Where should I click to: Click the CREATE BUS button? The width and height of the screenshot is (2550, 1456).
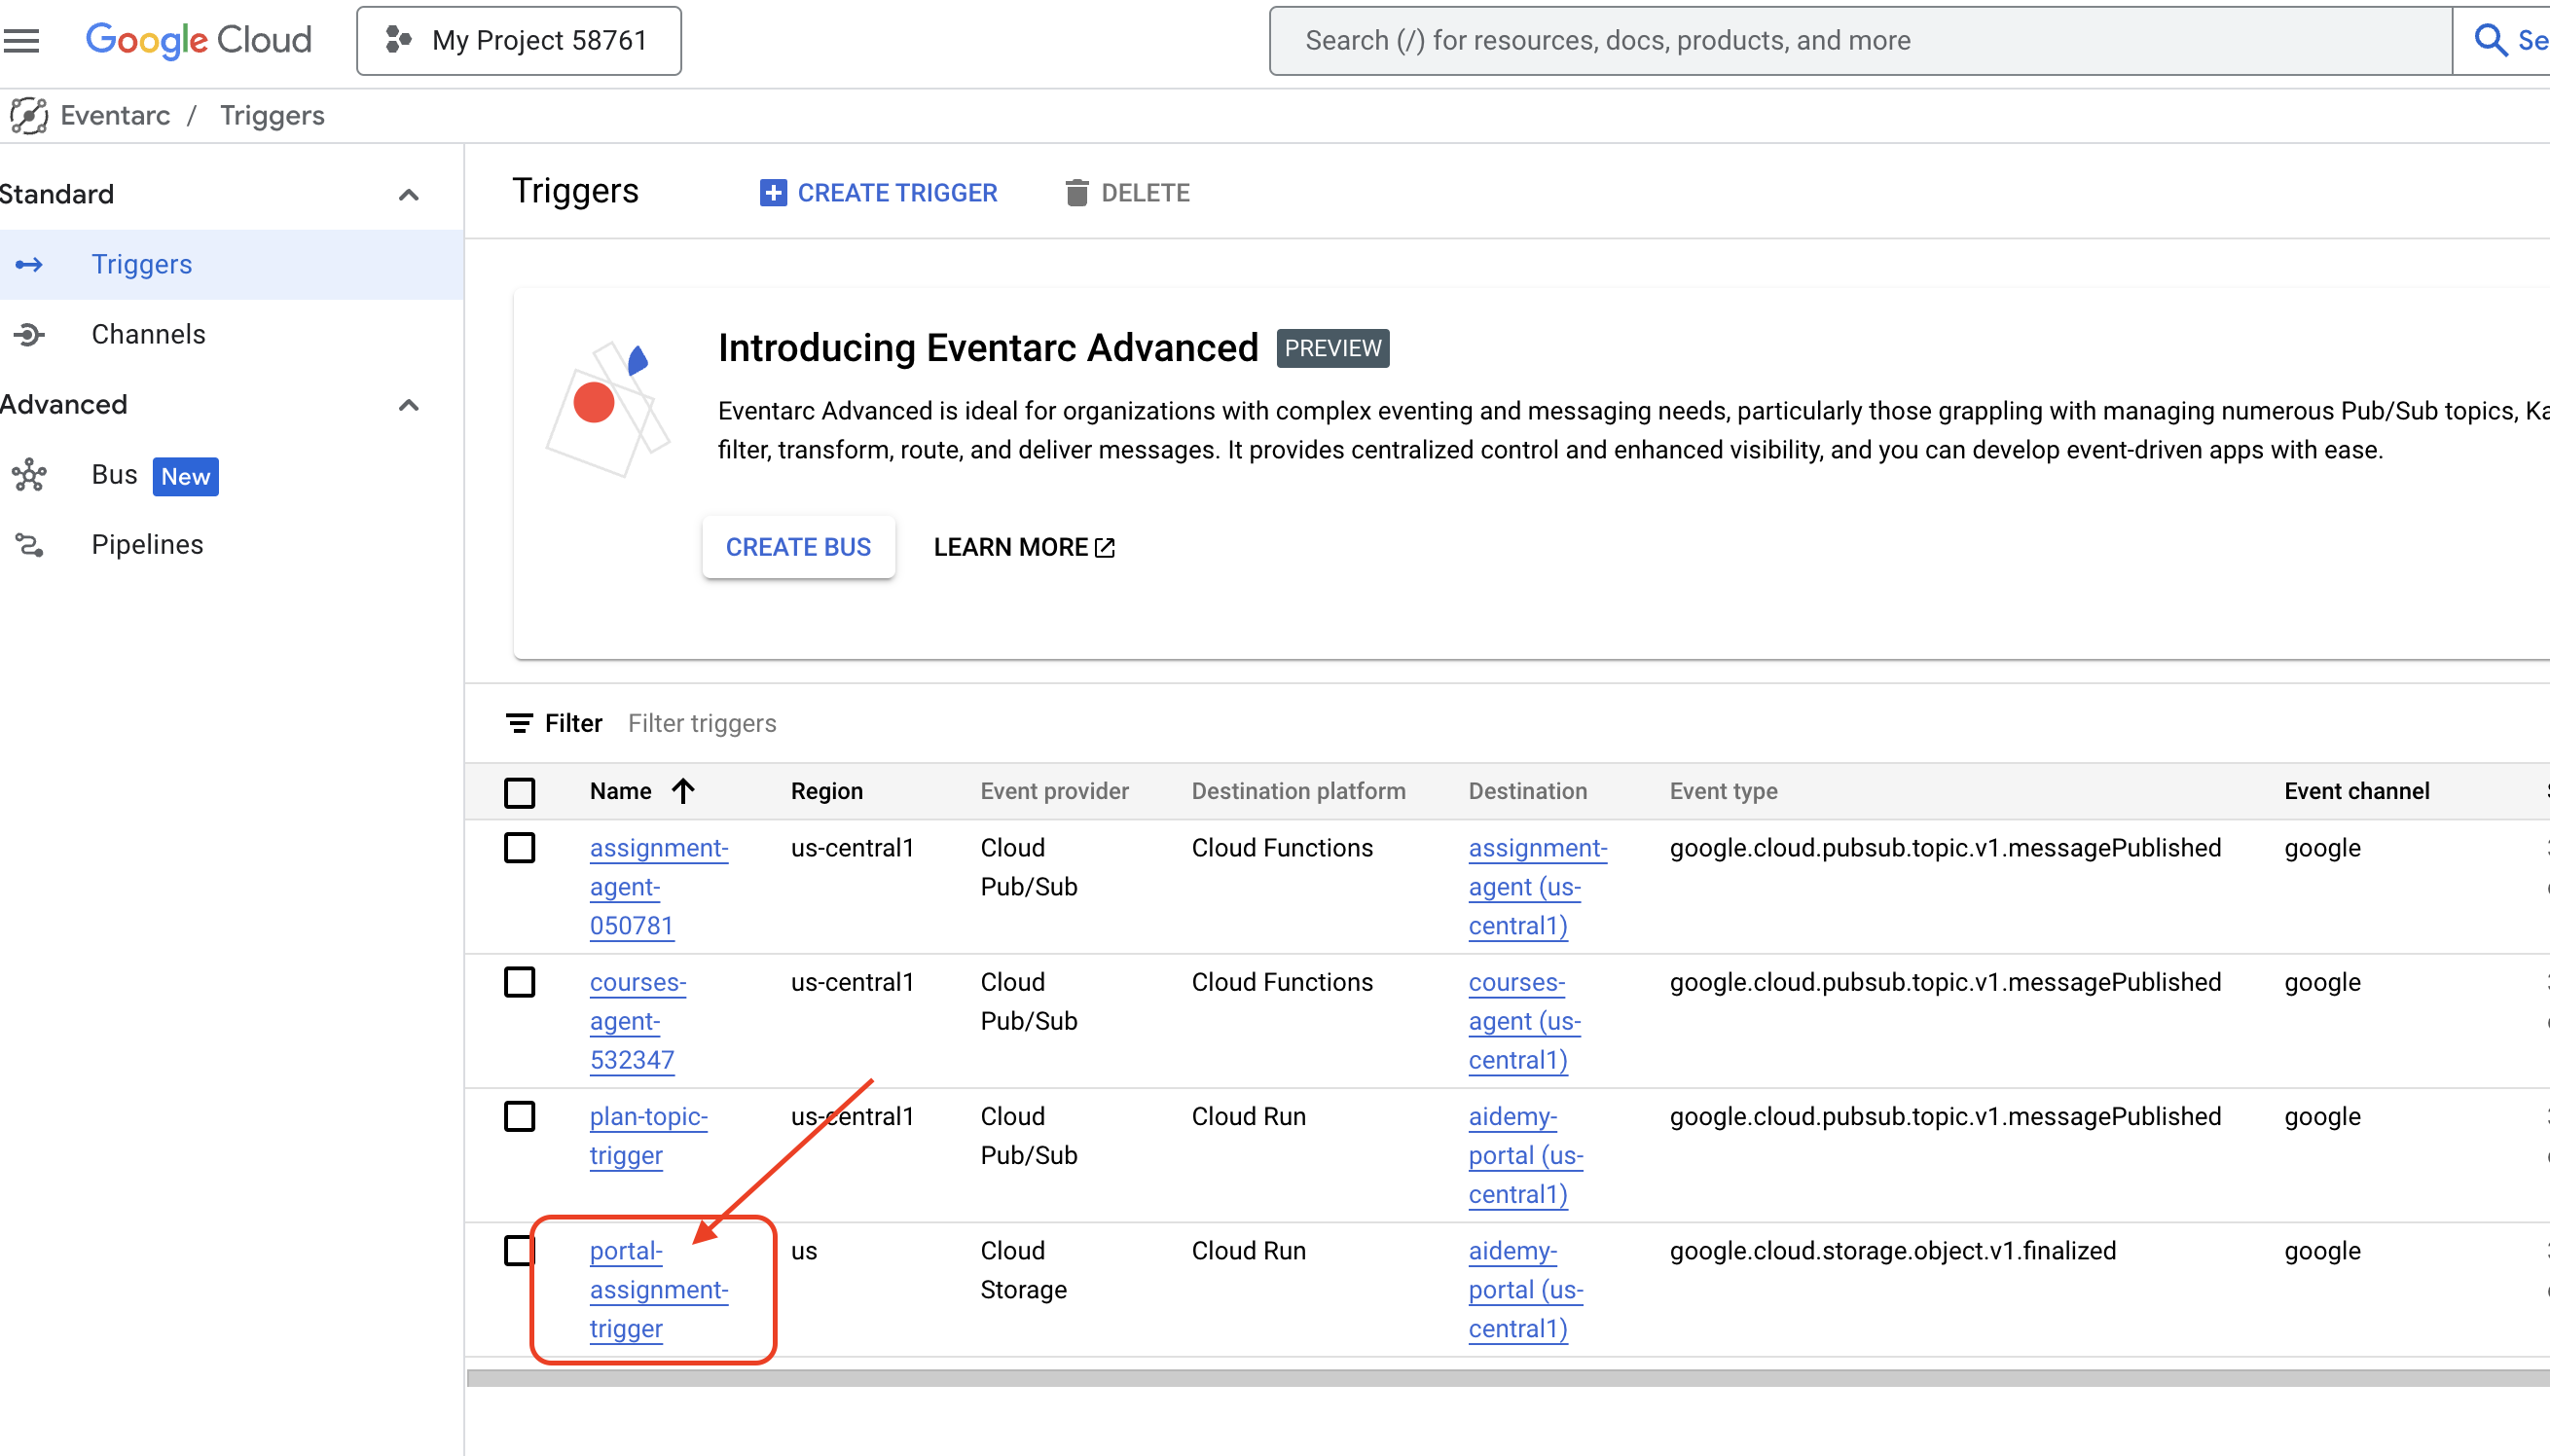tap(799, 547)
